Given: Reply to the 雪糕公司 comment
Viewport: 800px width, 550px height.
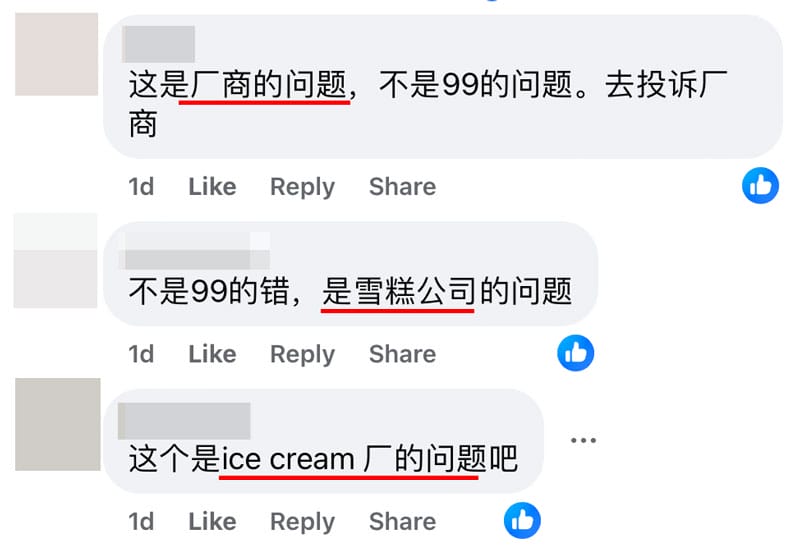Looking at the screenshot, I should tap(302, 355).
